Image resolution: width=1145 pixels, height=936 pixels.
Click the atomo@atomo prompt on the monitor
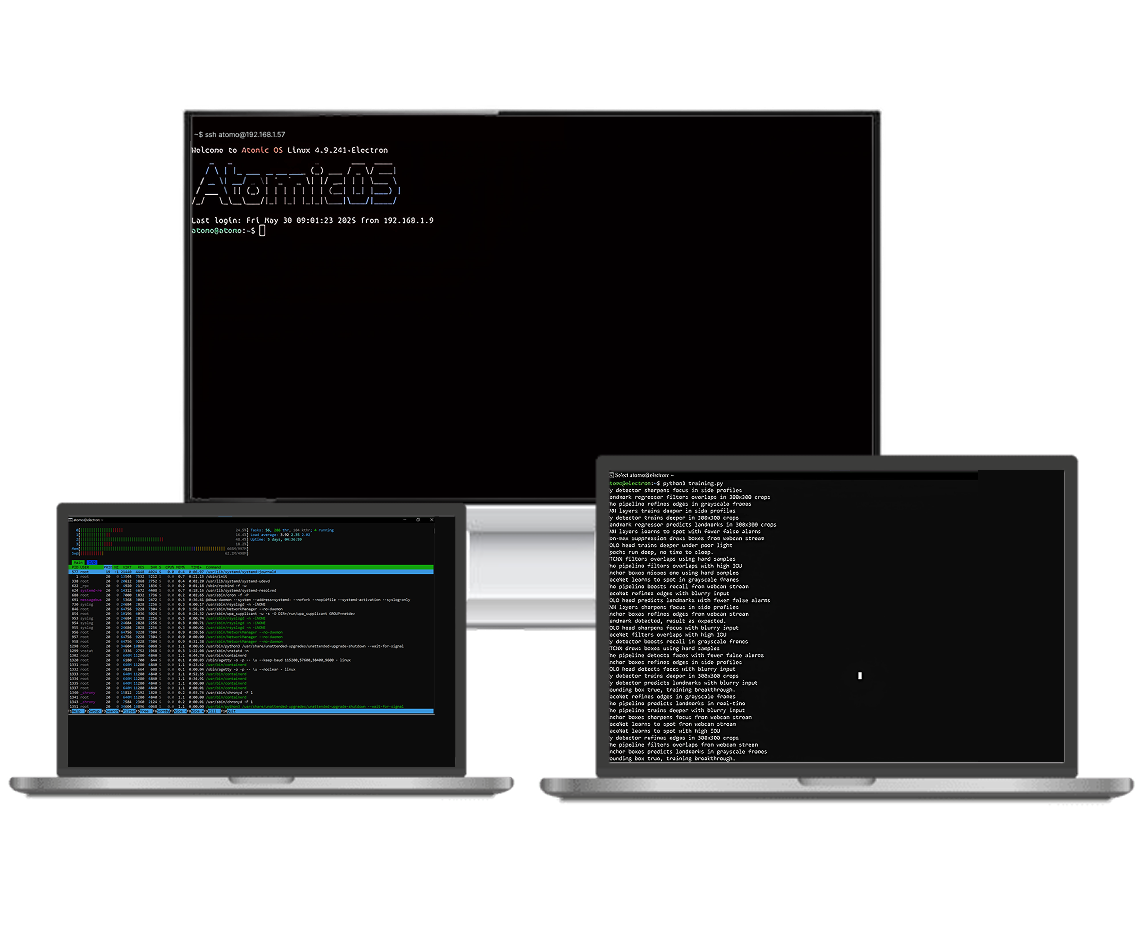pyautogui.click(x=223, y=231)
